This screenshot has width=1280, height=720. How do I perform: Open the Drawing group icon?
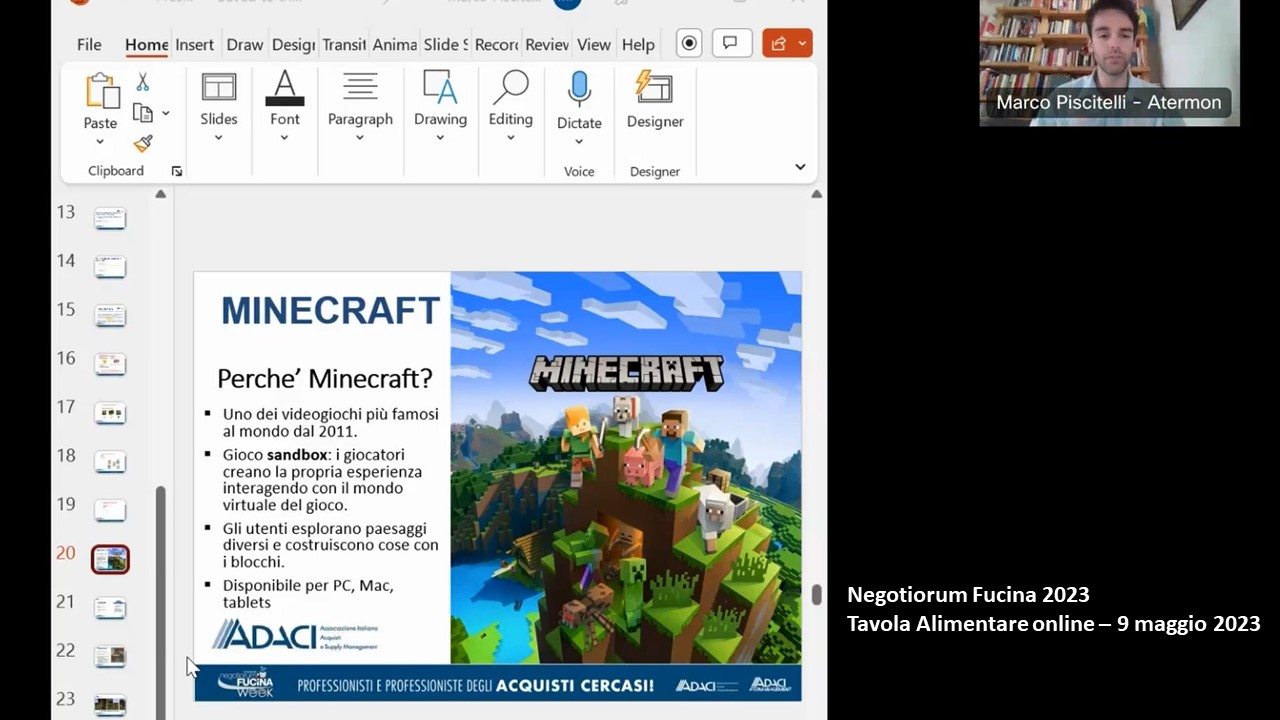440,88
